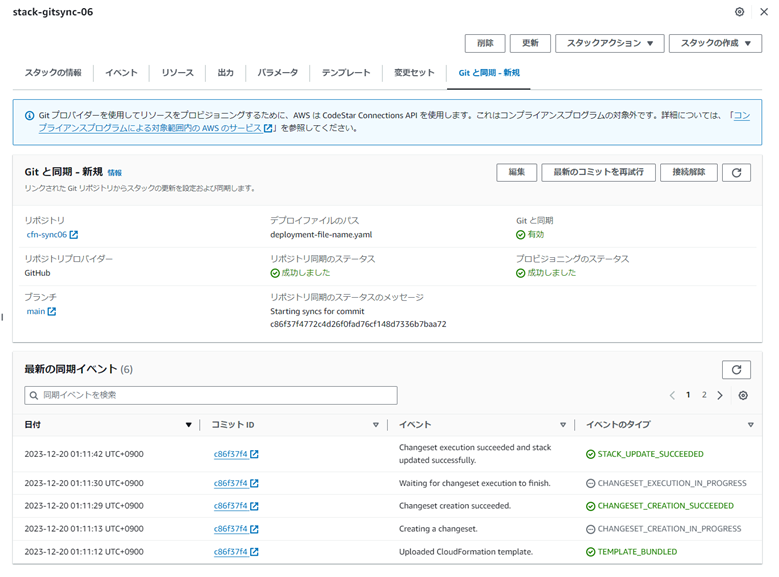Click the 編集 button
779x577 pixels.
[x=517, y=172]
